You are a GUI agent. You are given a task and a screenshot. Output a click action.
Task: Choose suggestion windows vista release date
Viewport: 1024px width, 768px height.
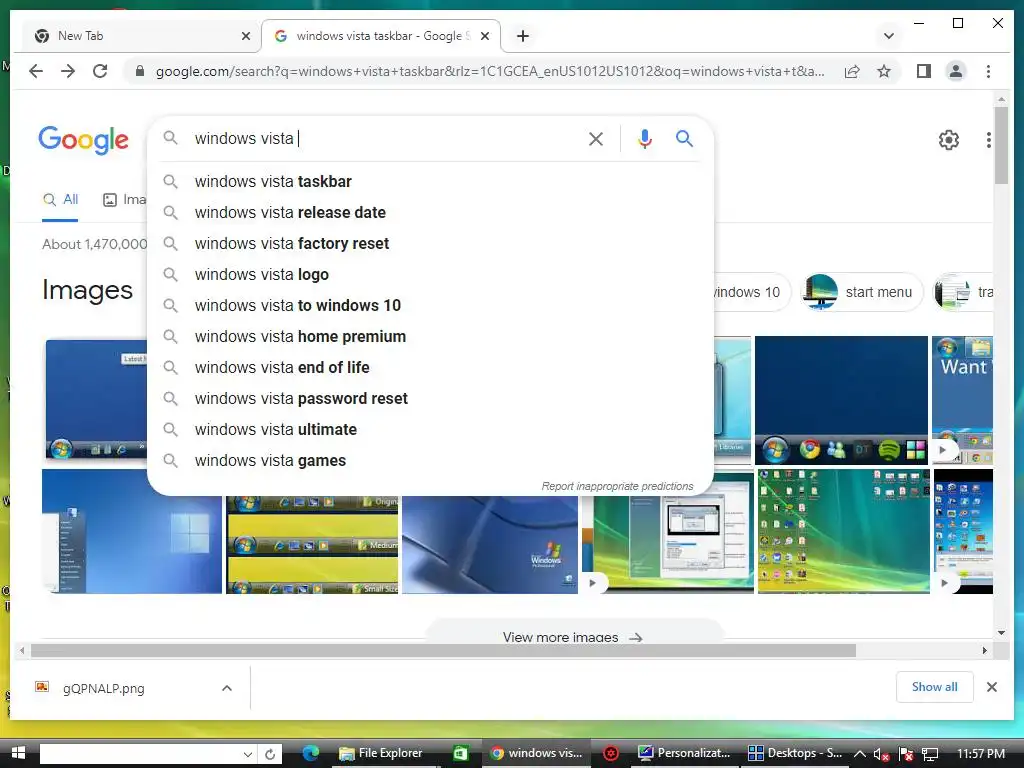tap(431, 212)
